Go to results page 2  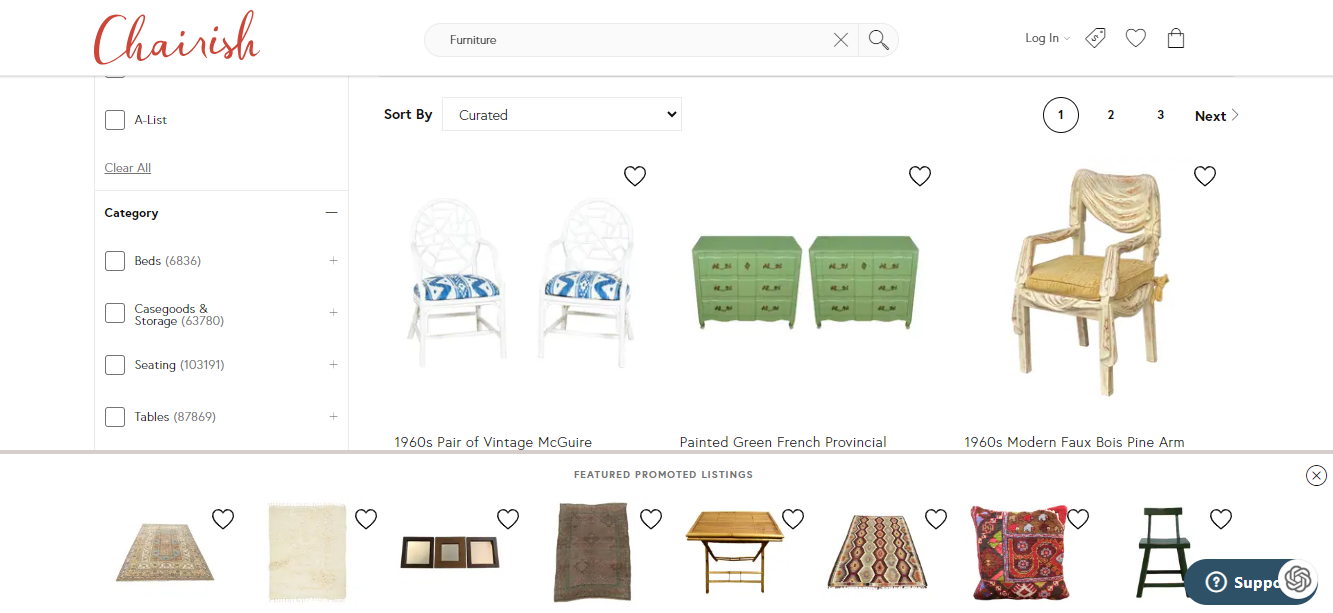[1110, 115]
